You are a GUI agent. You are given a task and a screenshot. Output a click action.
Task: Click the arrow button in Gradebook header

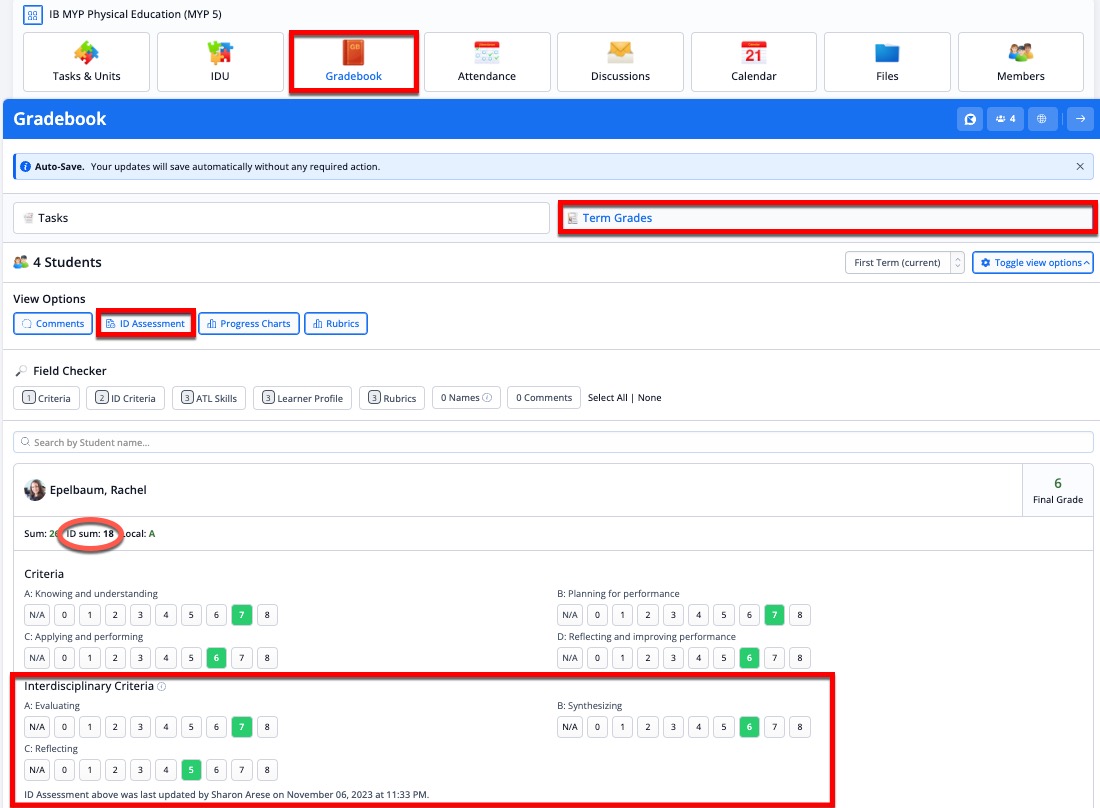[1079, 119]
